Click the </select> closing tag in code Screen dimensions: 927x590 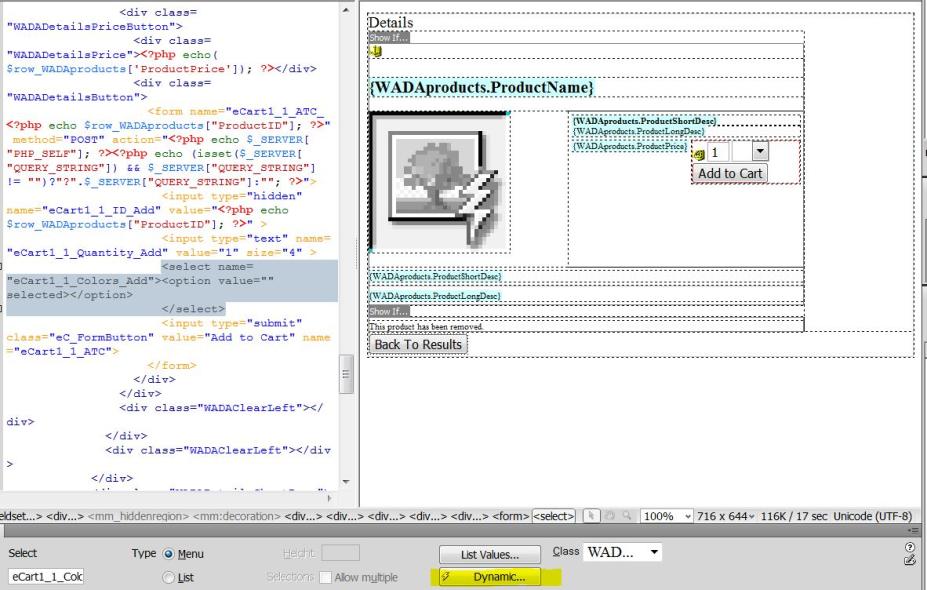[x=193, y=309]
